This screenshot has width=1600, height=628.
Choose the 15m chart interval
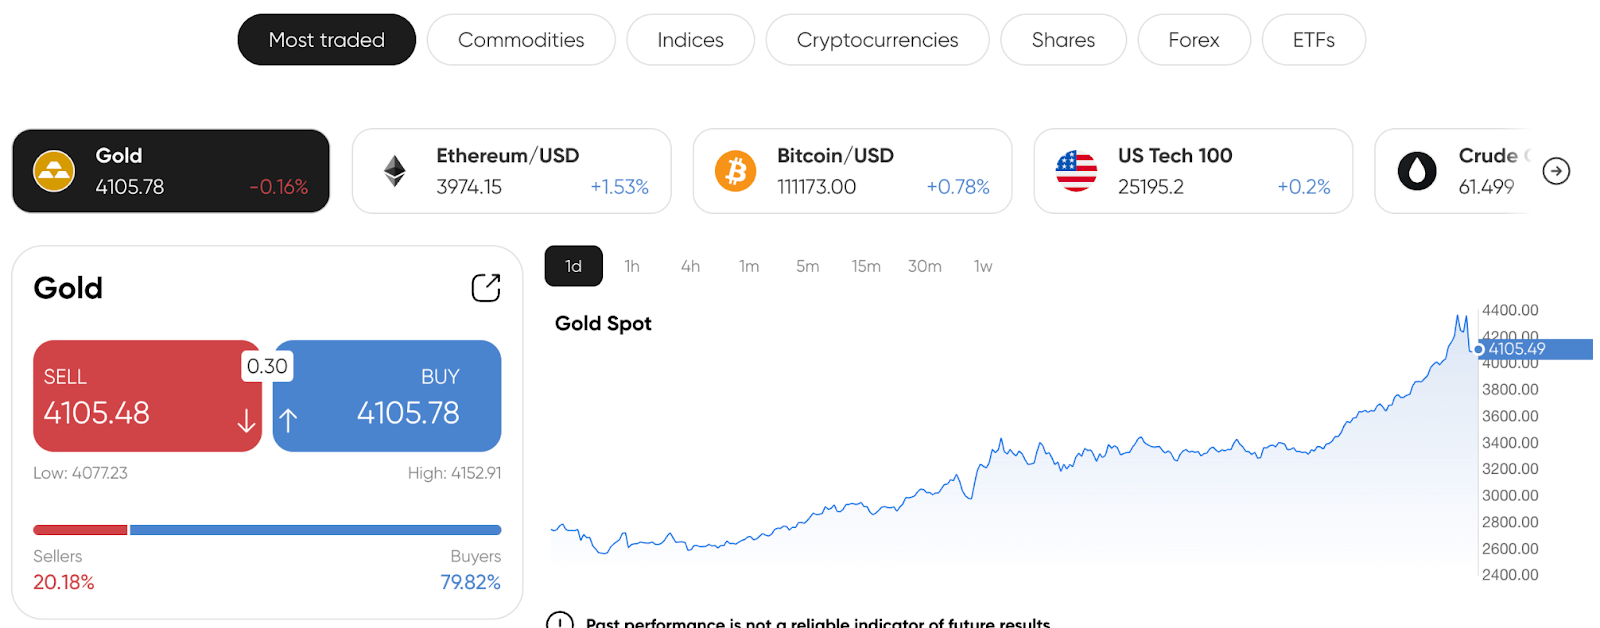click(x=866, y=266)
